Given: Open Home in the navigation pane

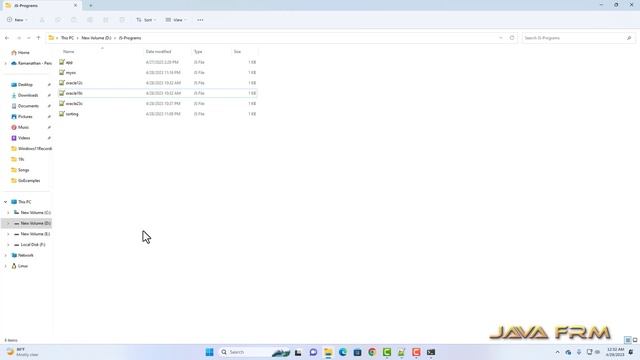Looking at the screenshot, I should (20, 53).
